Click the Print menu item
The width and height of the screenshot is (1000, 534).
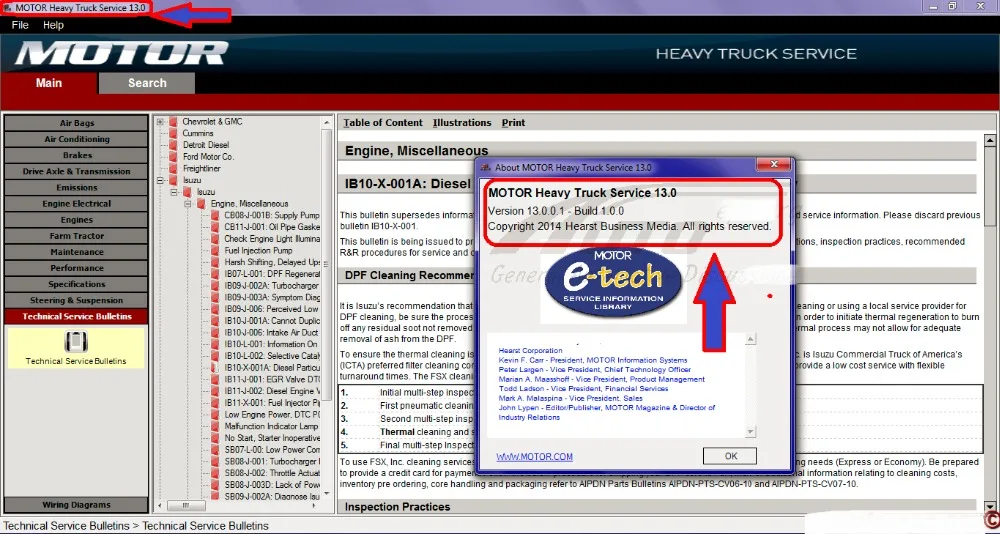pos(513,122)
